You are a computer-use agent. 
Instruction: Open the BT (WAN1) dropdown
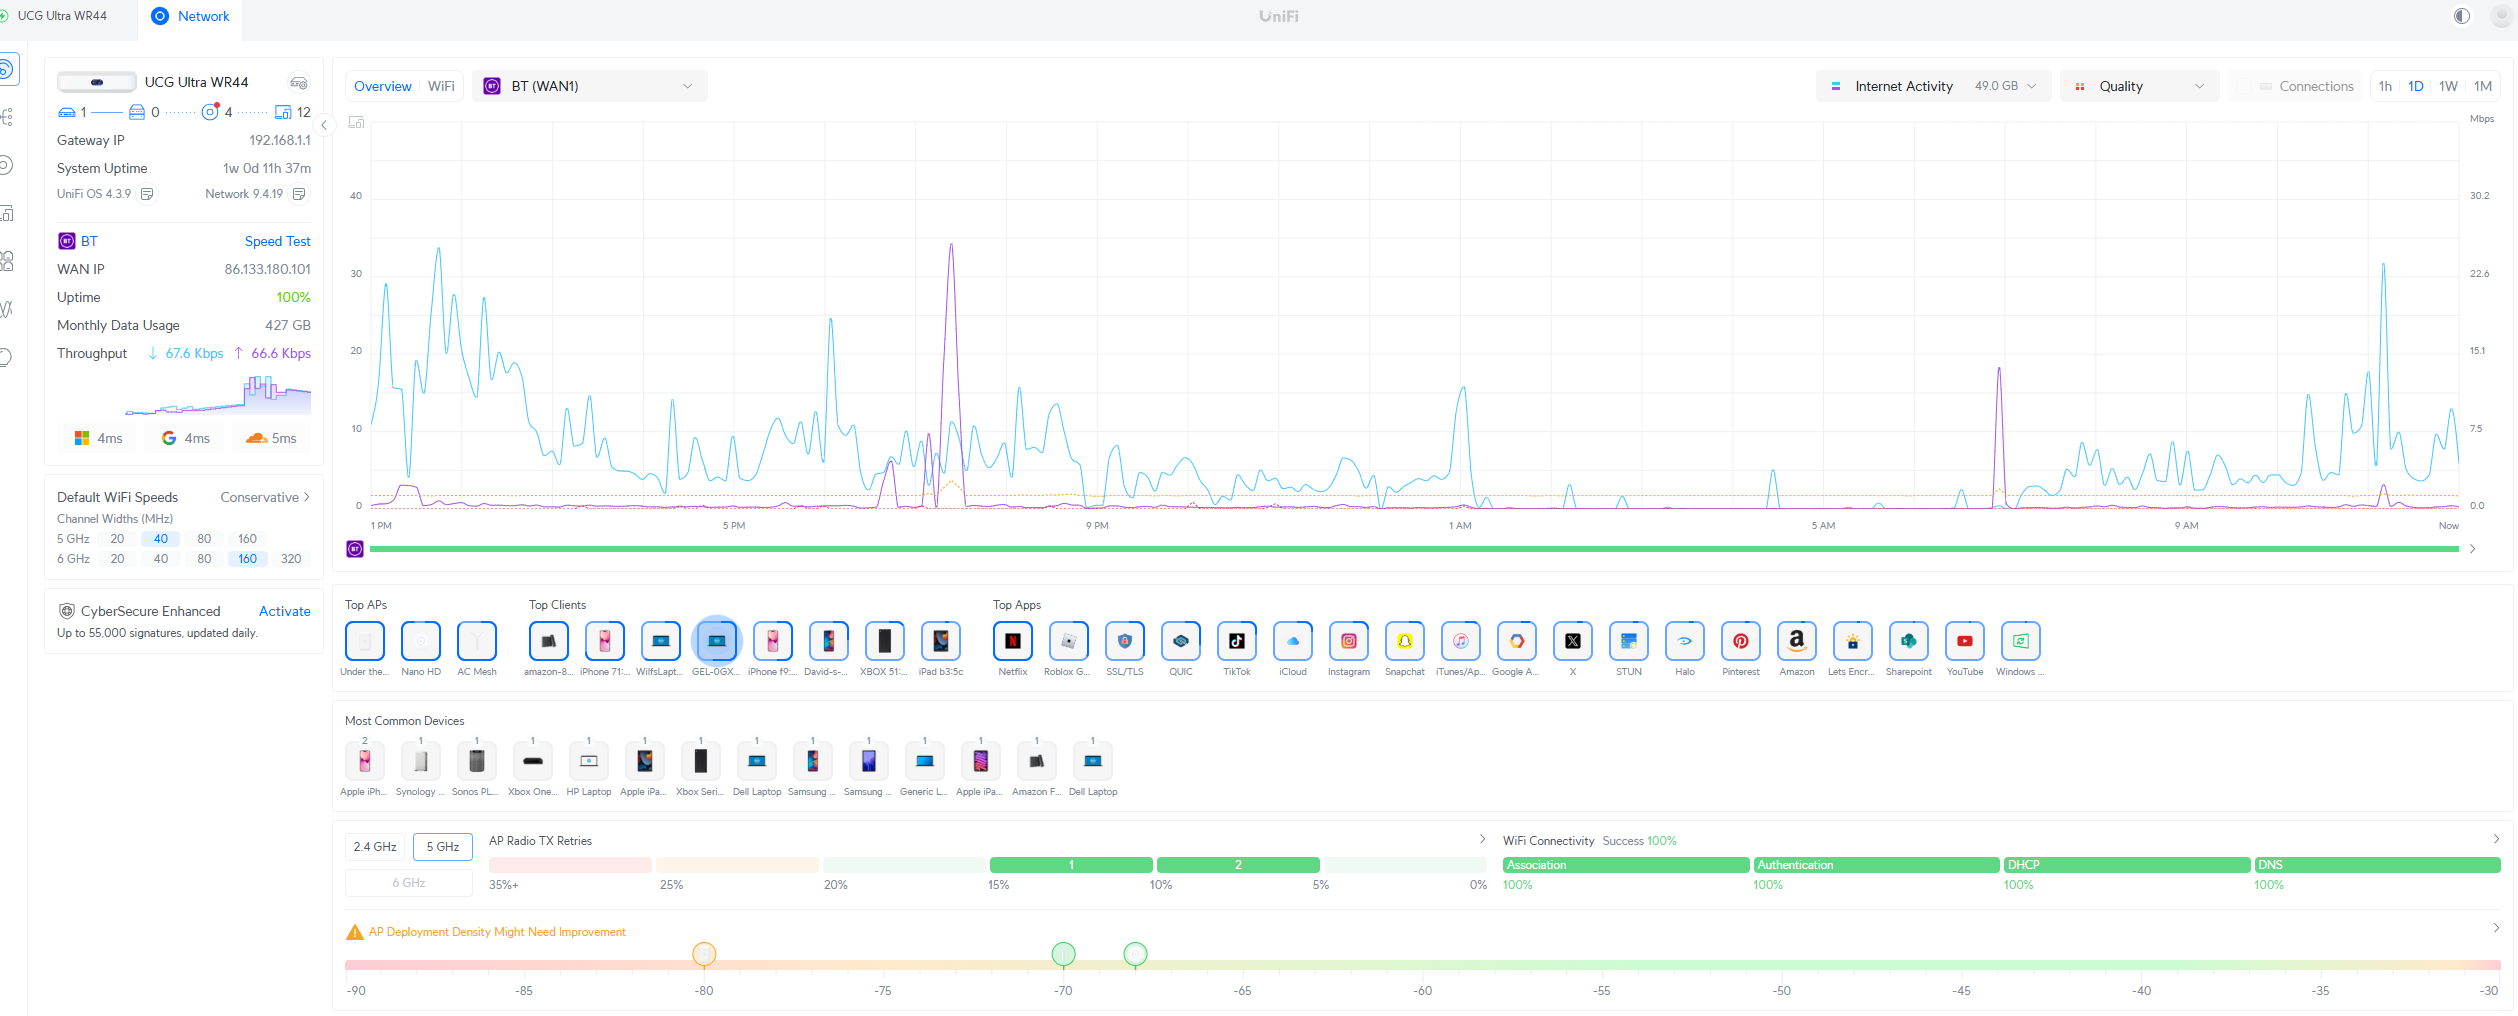pyautogui.click(x=589, y=86)
